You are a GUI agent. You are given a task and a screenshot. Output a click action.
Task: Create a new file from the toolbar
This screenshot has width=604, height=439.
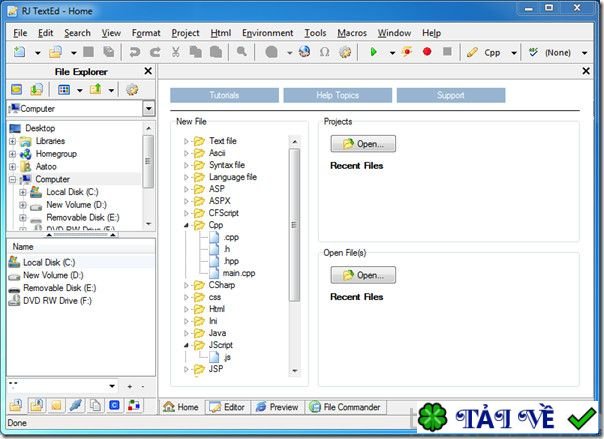19,52
